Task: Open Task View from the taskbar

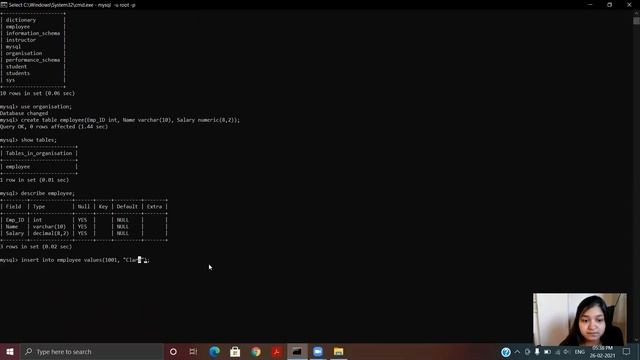Action: coord(193,351)
